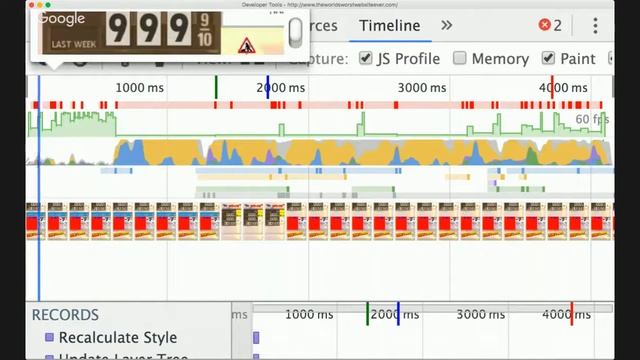Viewport: 640px width, 360px height.
Task: Select the dark filmstrip frame nearest 2000 ms
Action: 275,221
